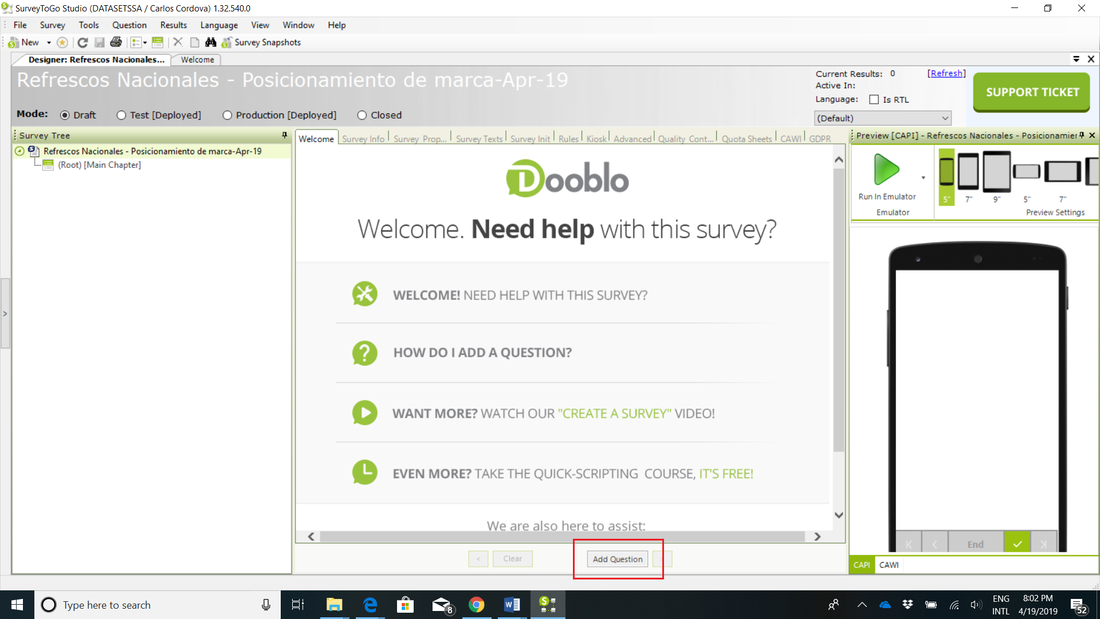The image size is (1100, 619).
Task: Select the Test [Deployed] mode
Action: point(121,115)
